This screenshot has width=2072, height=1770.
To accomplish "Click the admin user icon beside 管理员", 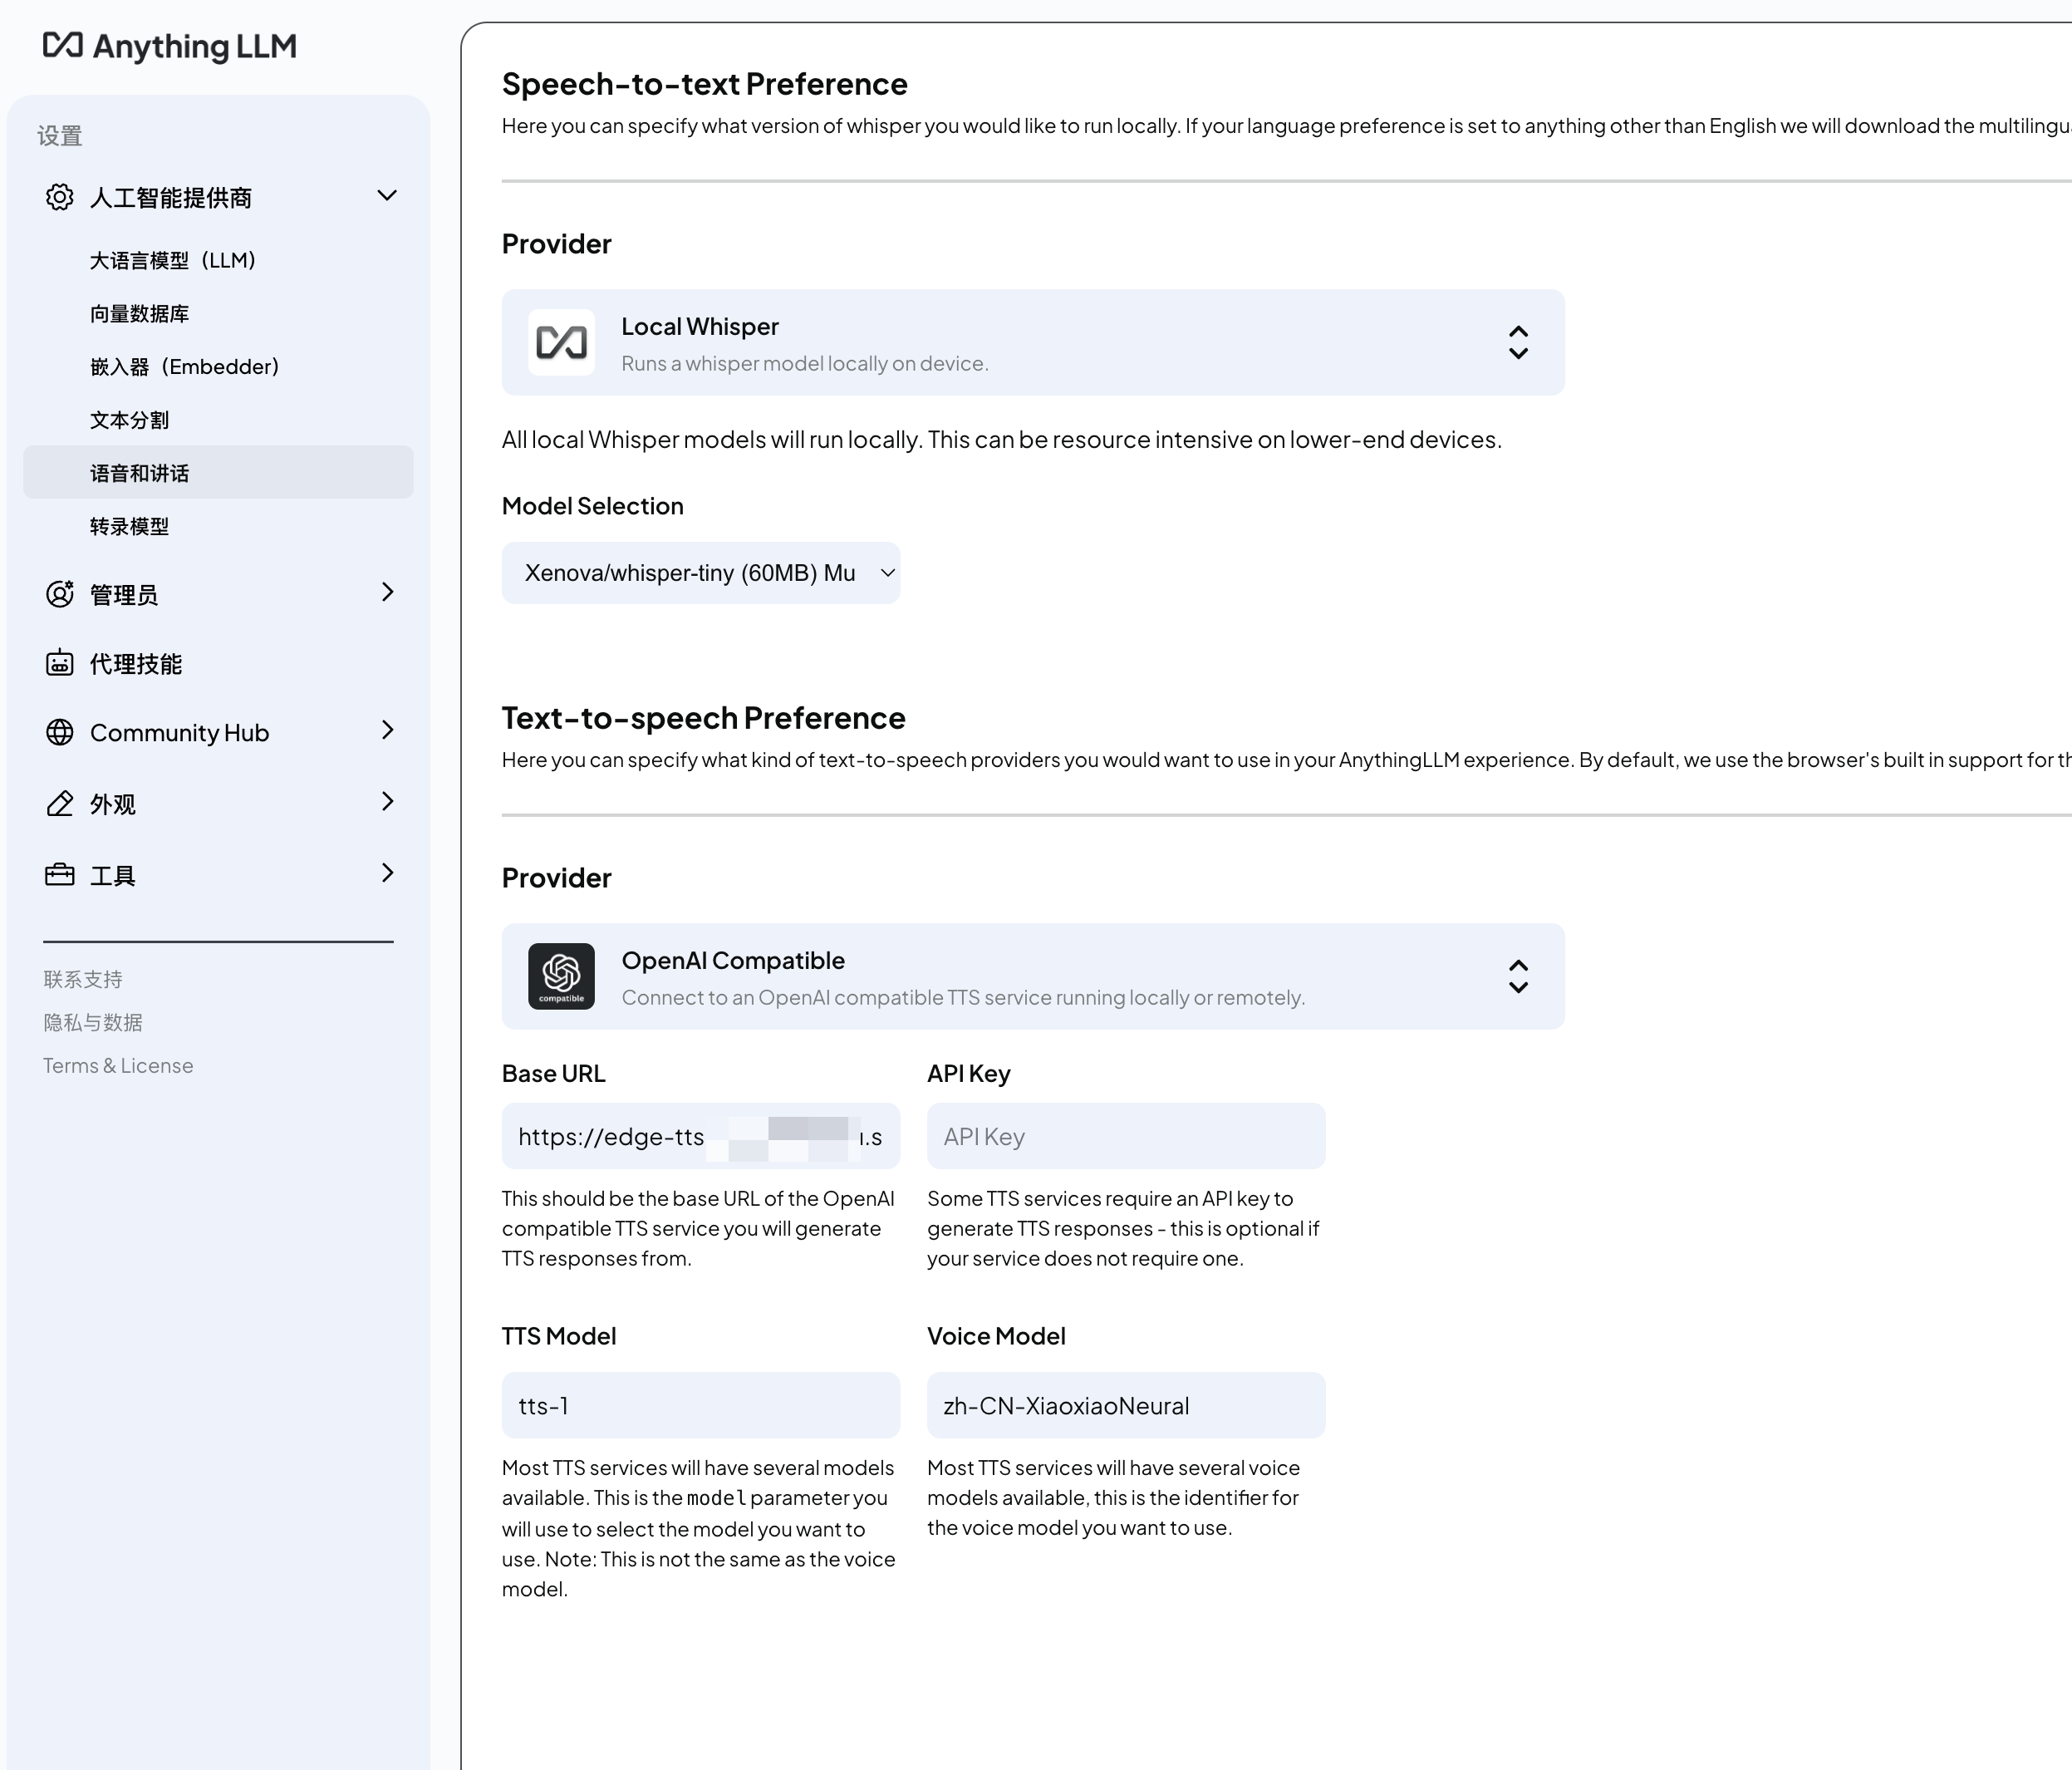I will tap(60, 594).
